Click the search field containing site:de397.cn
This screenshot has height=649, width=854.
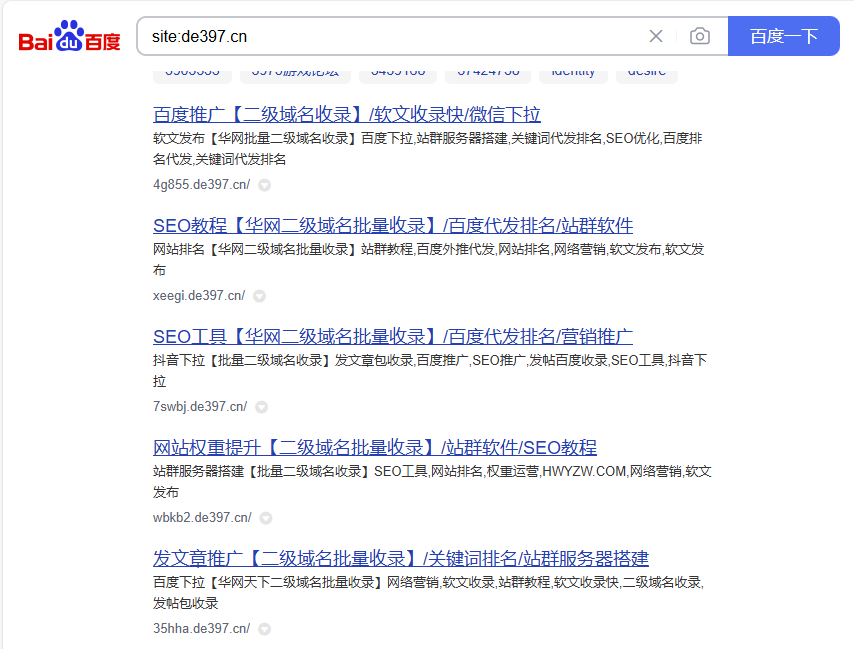click(390, 37)
